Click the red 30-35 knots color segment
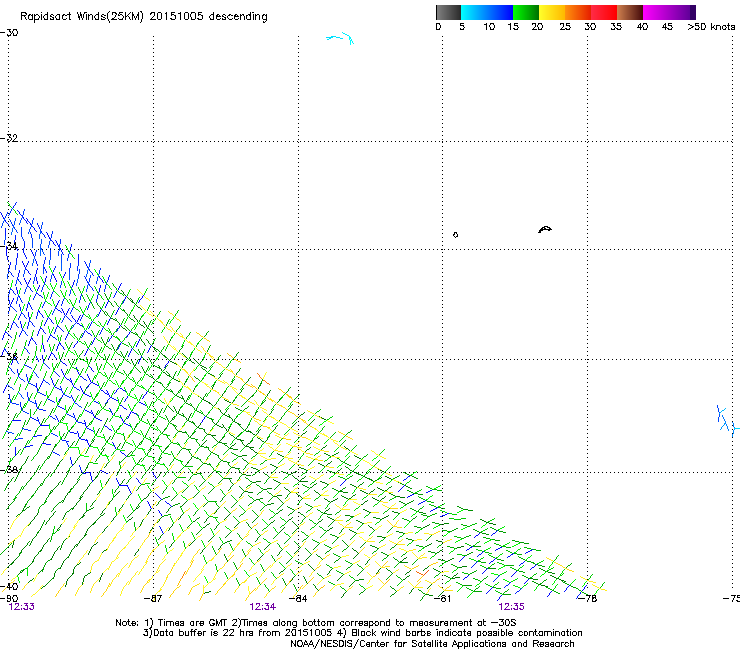 604,12
